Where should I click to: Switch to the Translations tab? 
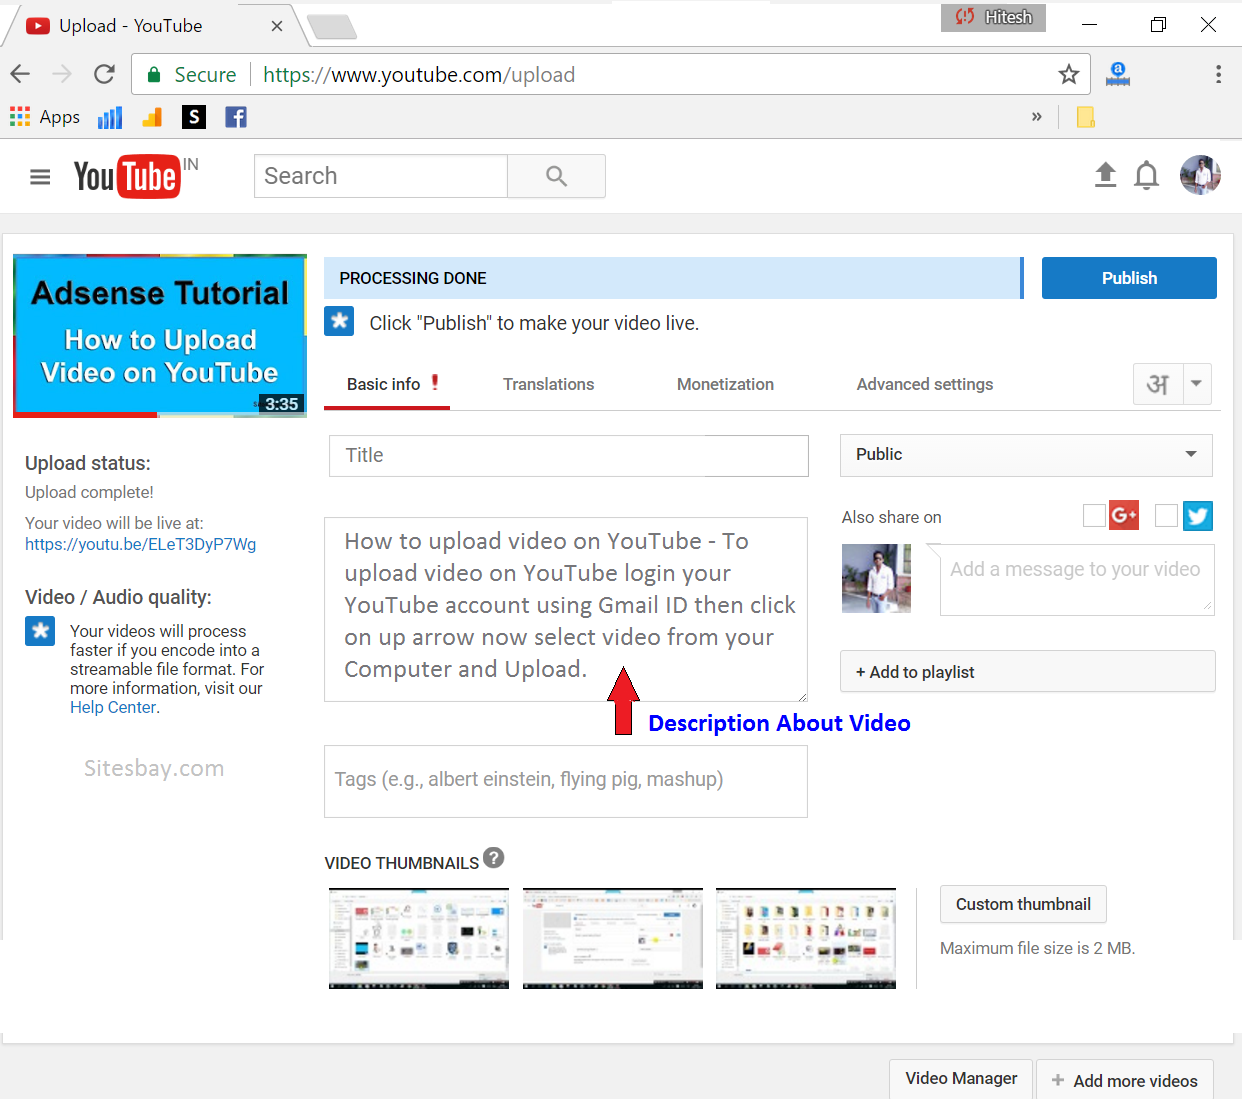click(x=549, y=385)
